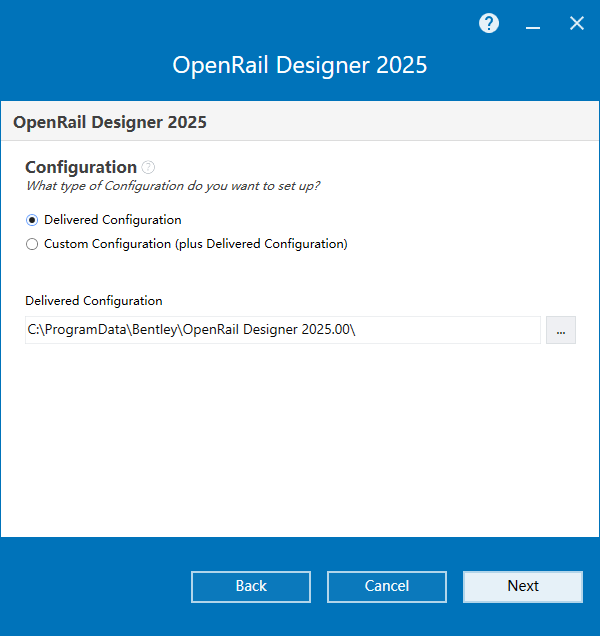Choose the Custom Configuration radio button
The width and height of the screenshot is (600, 636).
[32, 244]
